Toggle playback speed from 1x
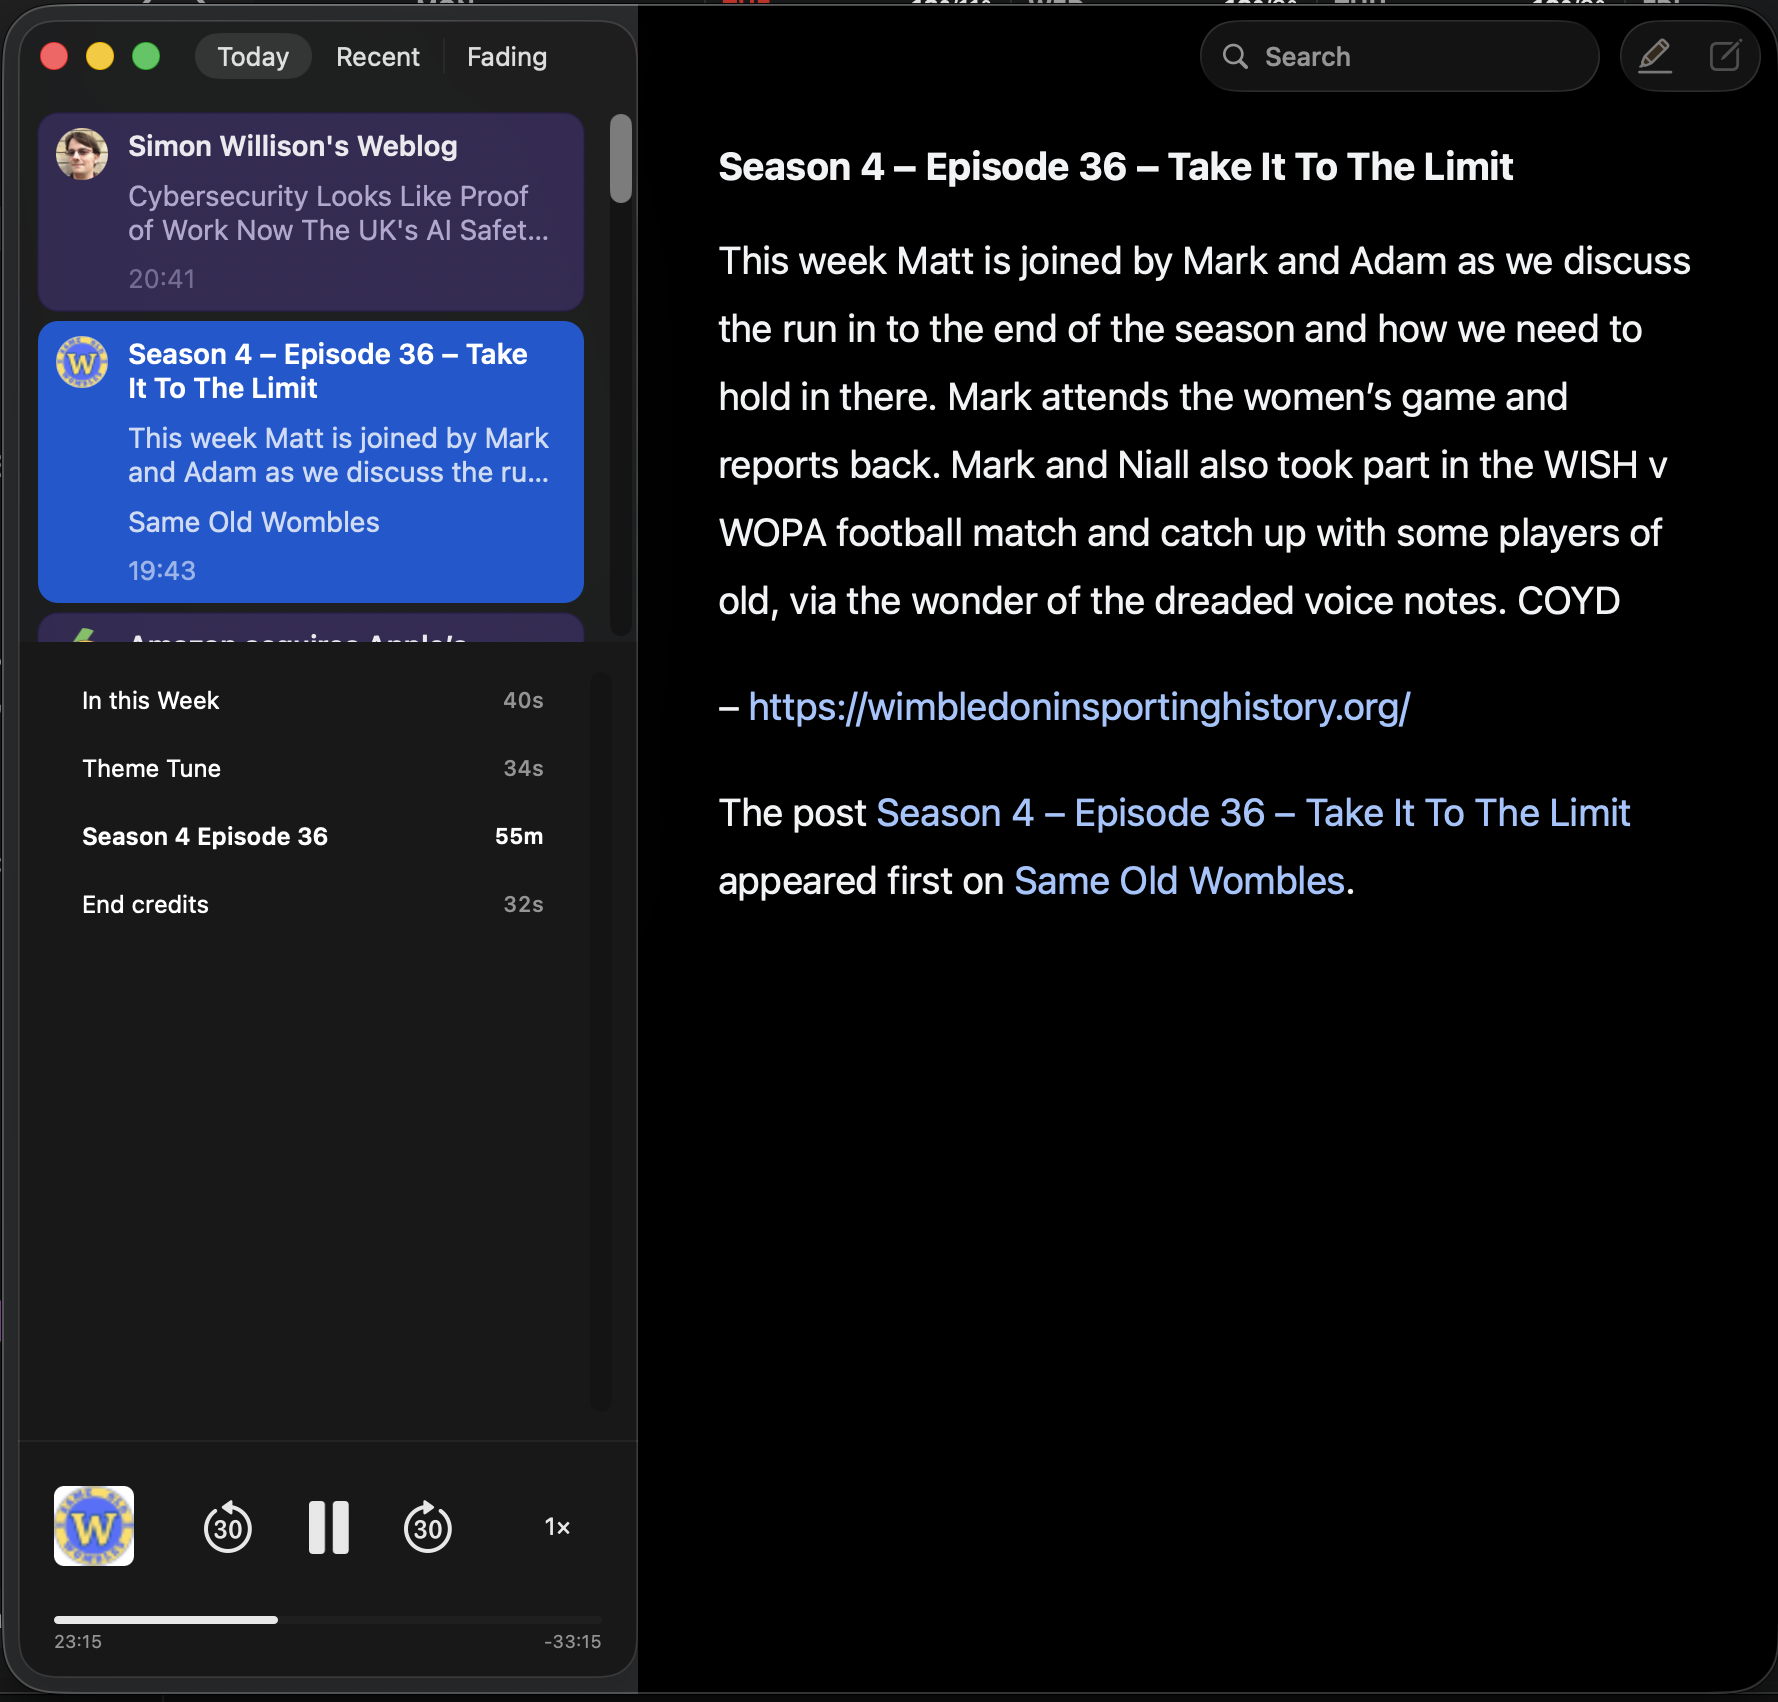Screen dimensions: 1778x1702 557,1527
